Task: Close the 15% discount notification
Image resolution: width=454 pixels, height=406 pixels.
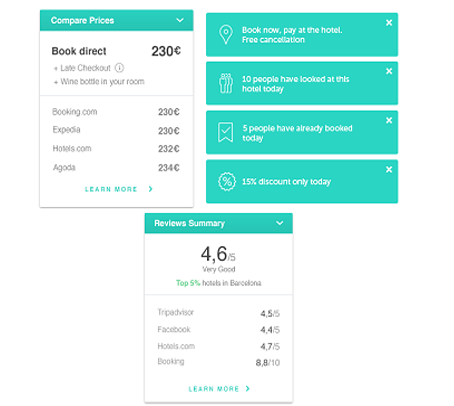Action: coord(389,169)
